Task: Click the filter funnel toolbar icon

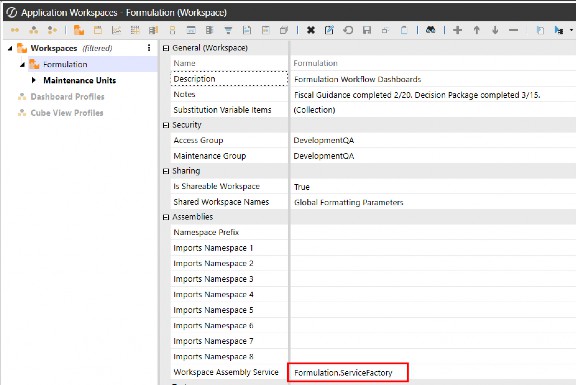Action: pyautogui.click(x=228, y=30)
